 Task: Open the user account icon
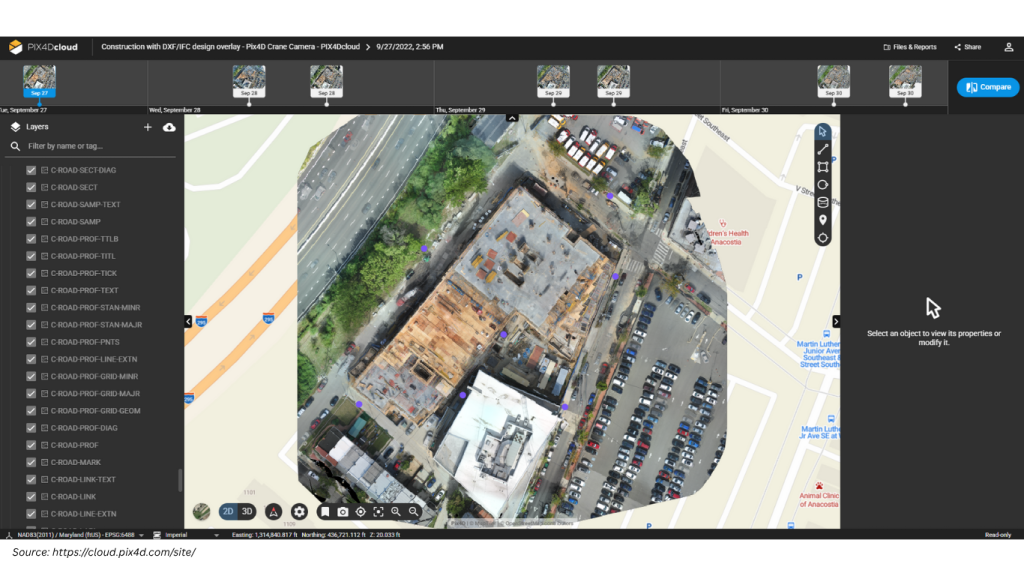coord(1008,47)
